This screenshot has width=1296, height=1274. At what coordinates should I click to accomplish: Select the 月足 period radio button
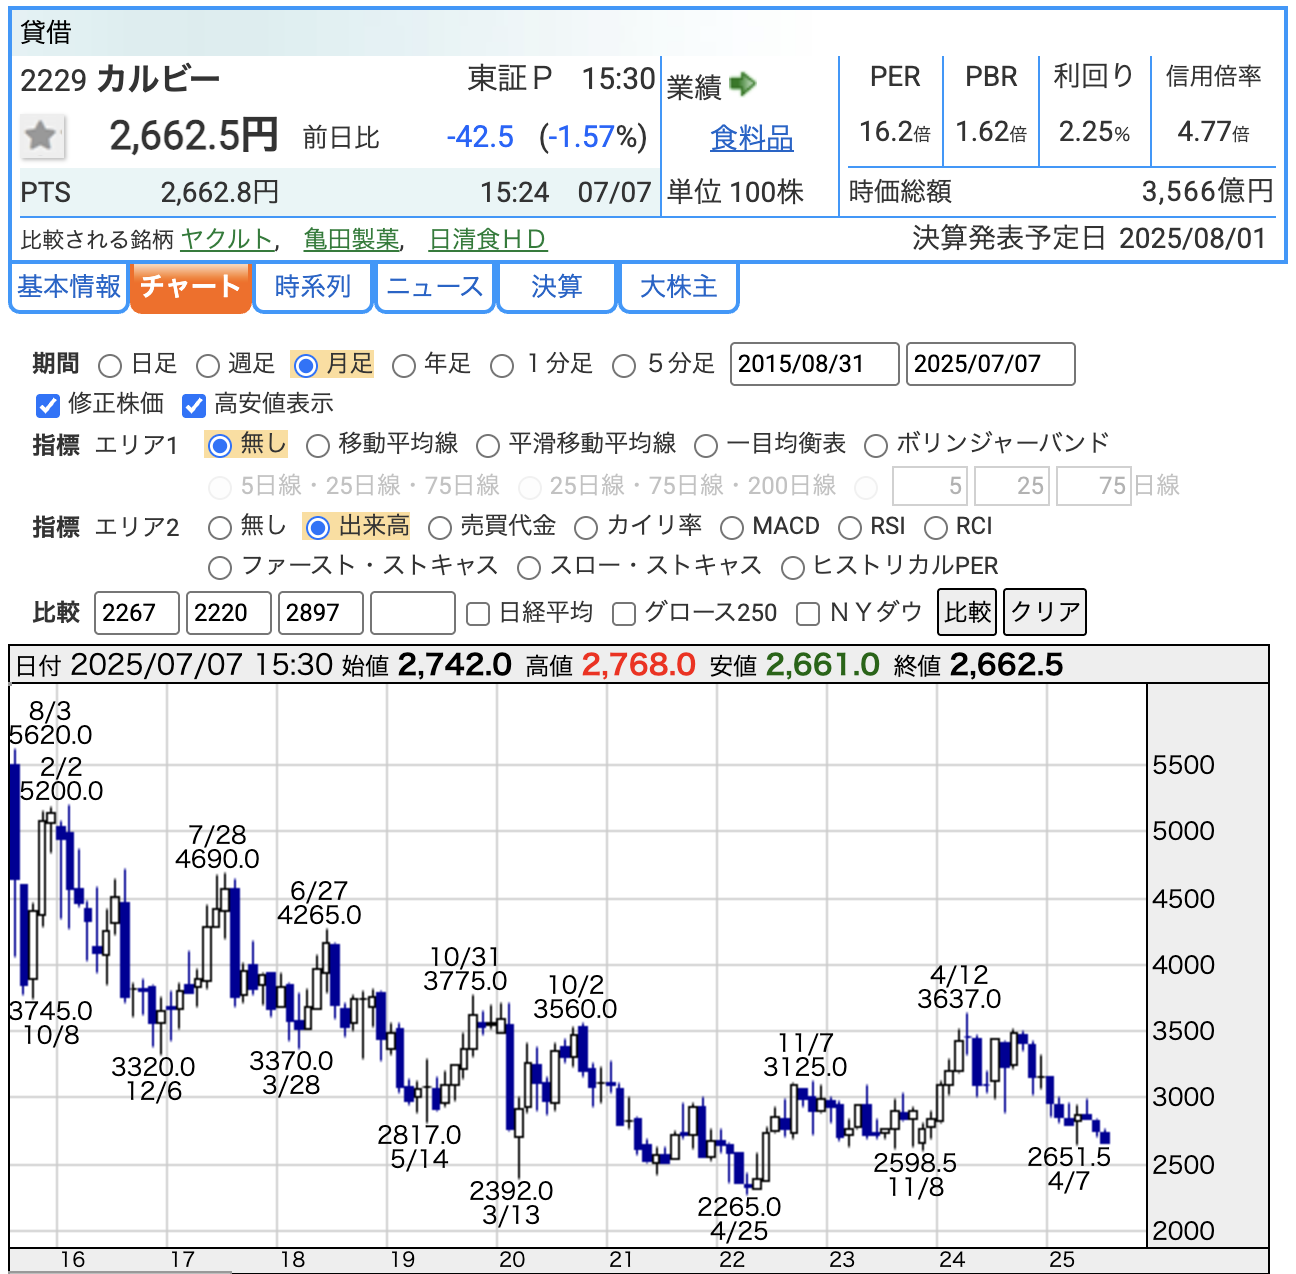pyautogui.click(x=306, y=366)
